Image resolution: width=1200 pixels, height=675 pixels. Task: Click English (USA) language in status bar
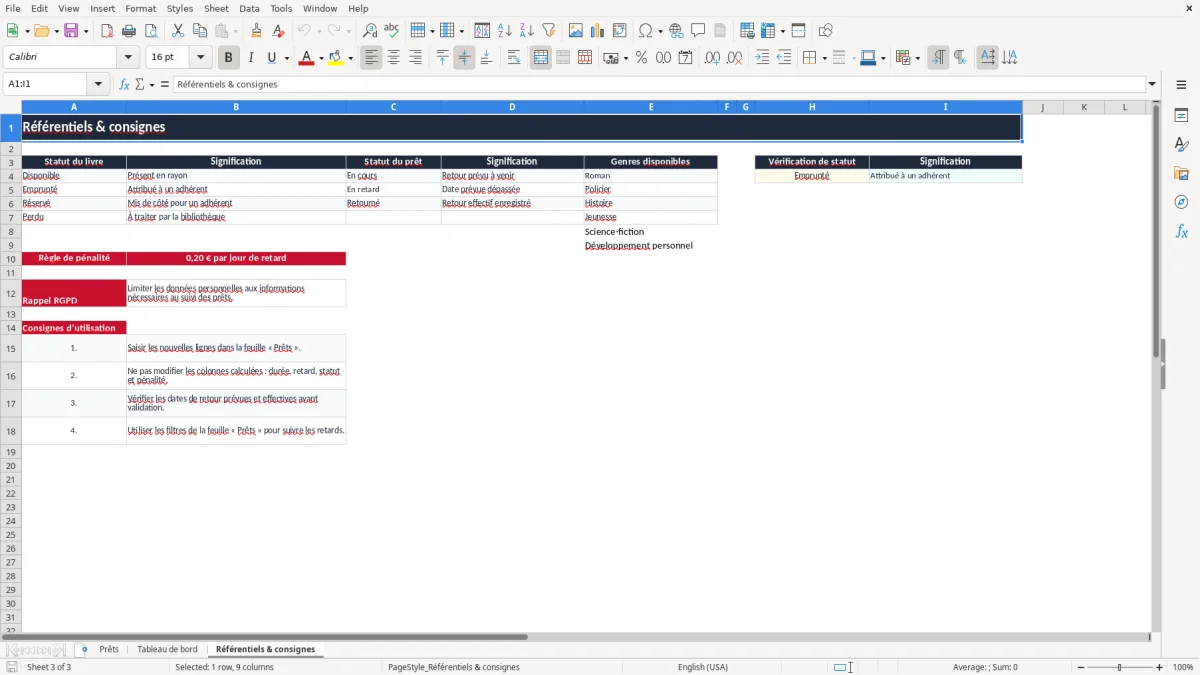702,667
